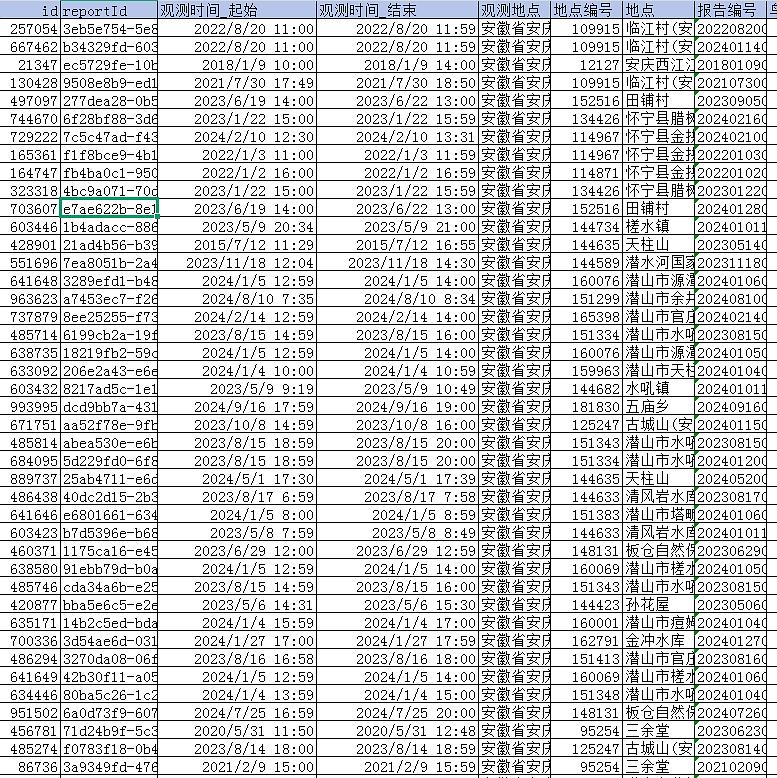This screenshot has height=778, width=777.
Task: Select location number 114871
Action: point(586,173)
